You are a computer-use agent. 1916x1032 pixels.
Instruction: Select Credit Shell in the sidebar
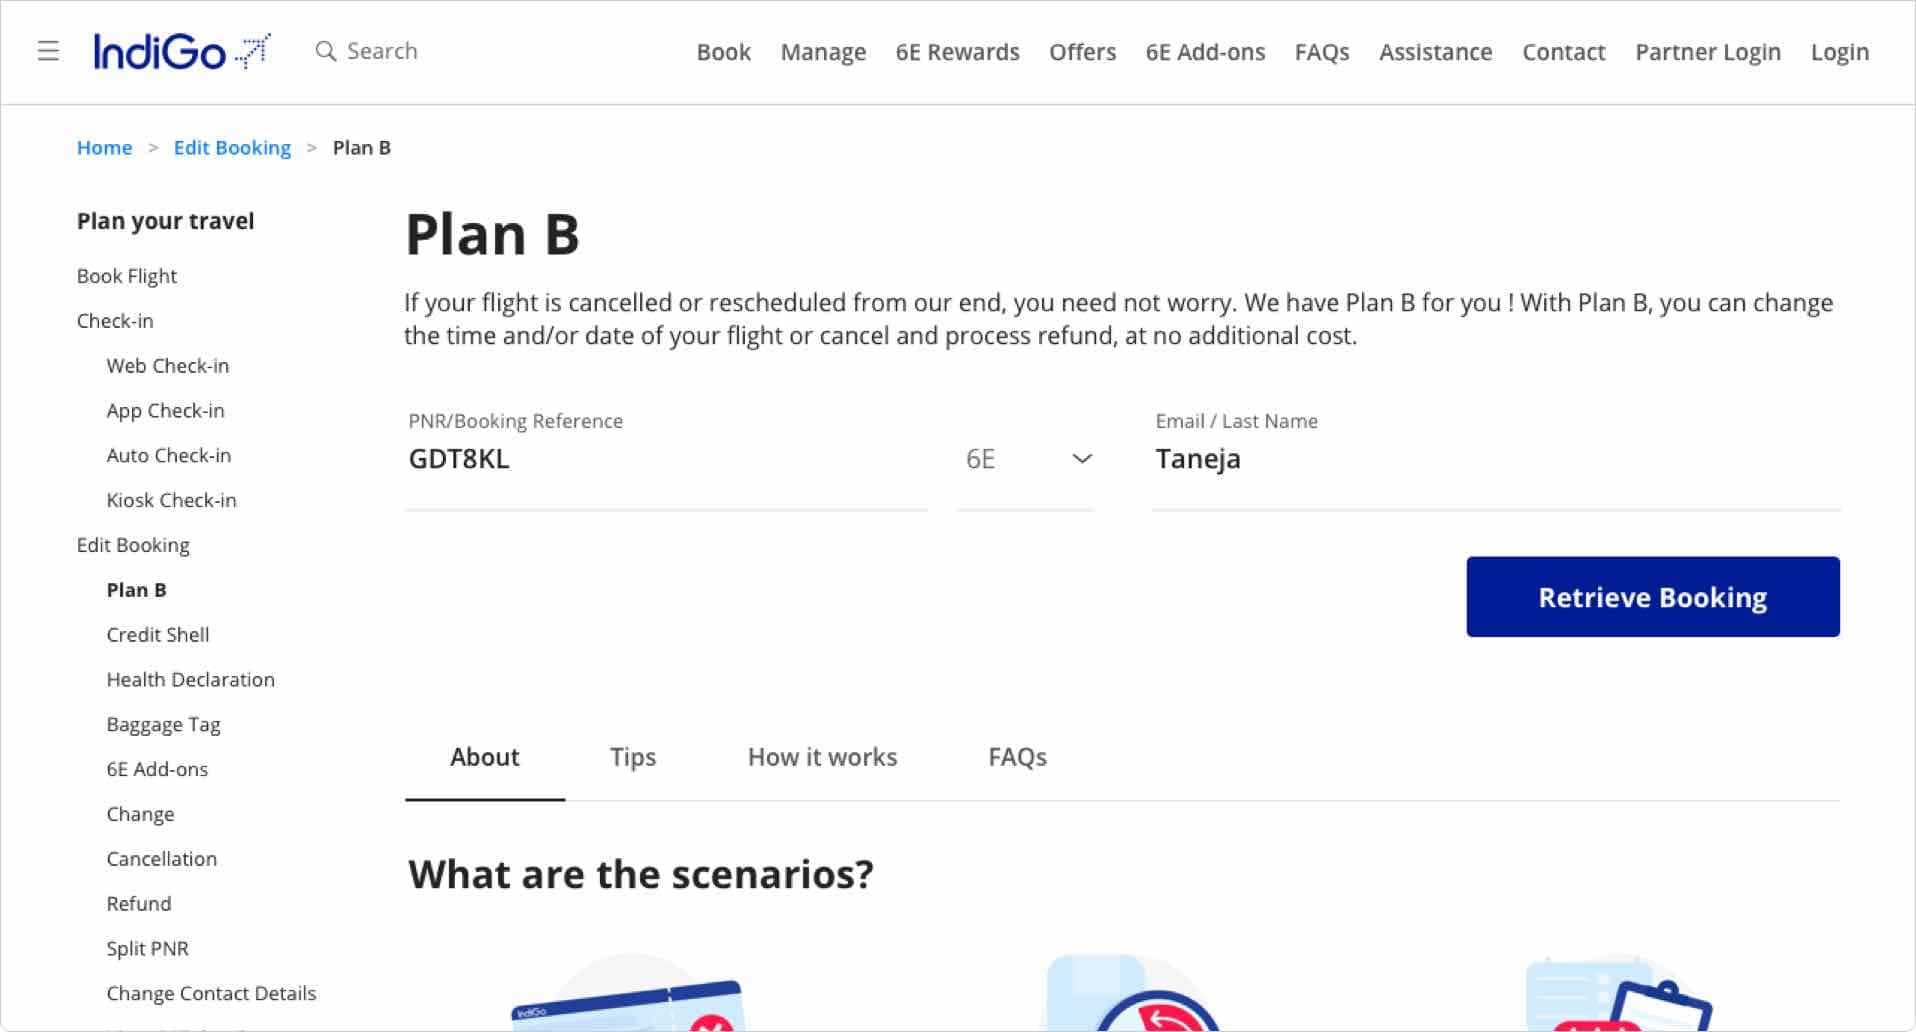pos(158,635)
